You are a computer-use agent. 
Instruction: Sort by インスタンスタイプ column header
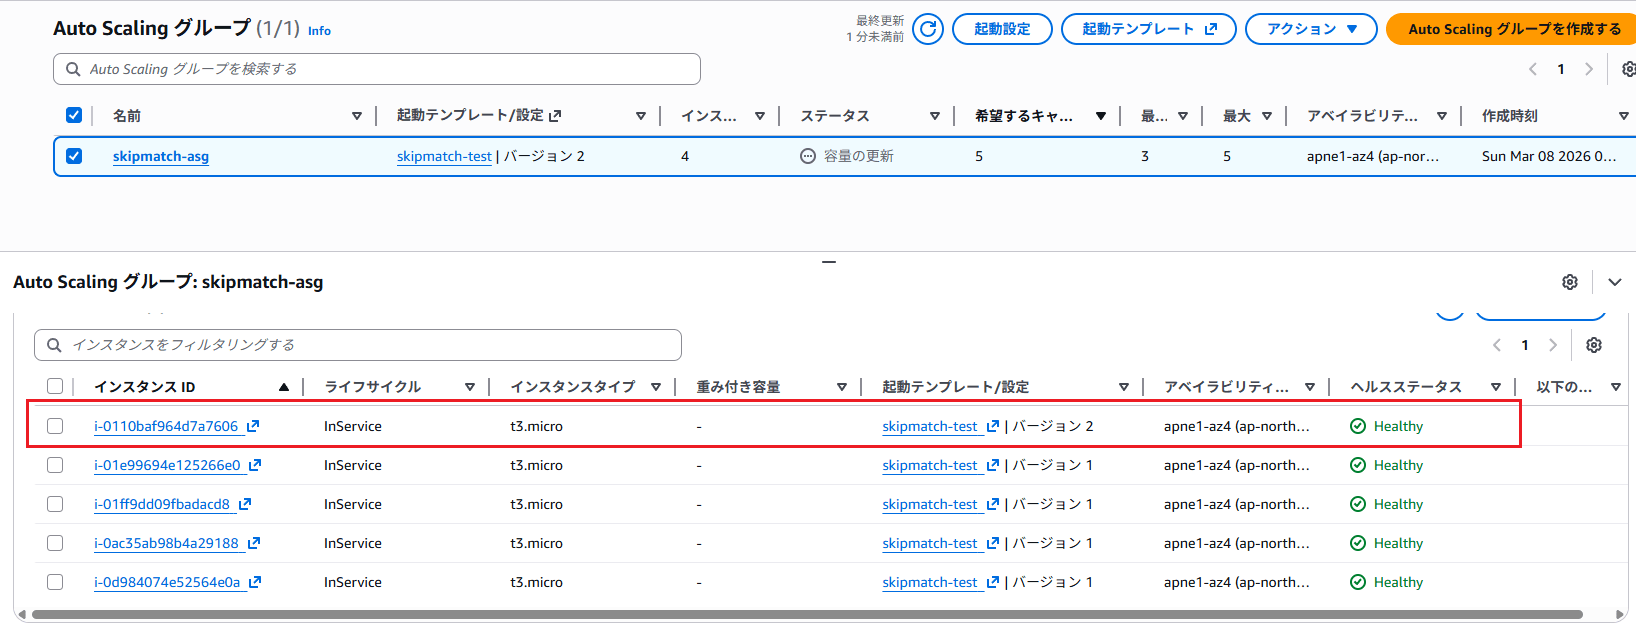(x=572, y=387)
